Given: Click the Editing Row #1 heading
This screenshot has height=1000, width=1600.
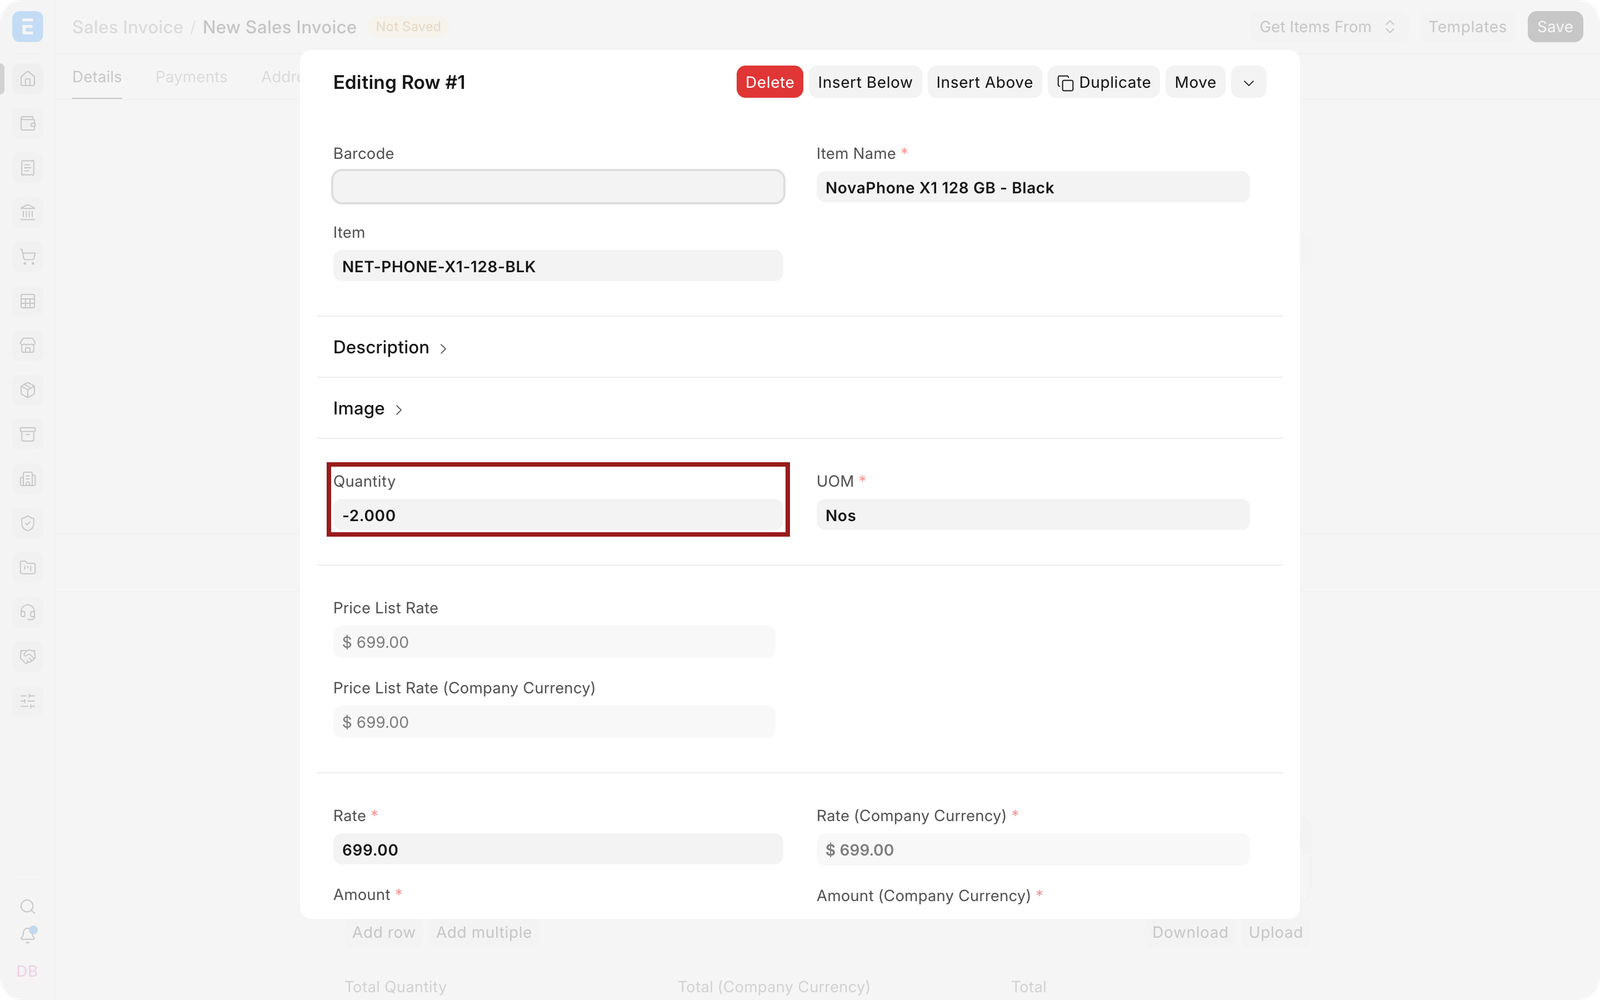Looking at the screenshot, I should pos(399,82).
